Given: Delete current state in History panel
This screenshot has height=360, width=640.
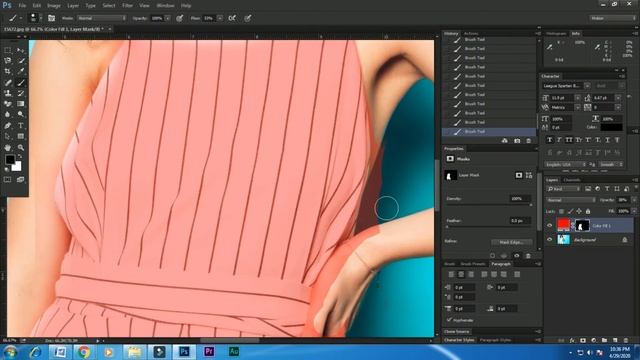Looking at the screenshot, I should (529, 141).
